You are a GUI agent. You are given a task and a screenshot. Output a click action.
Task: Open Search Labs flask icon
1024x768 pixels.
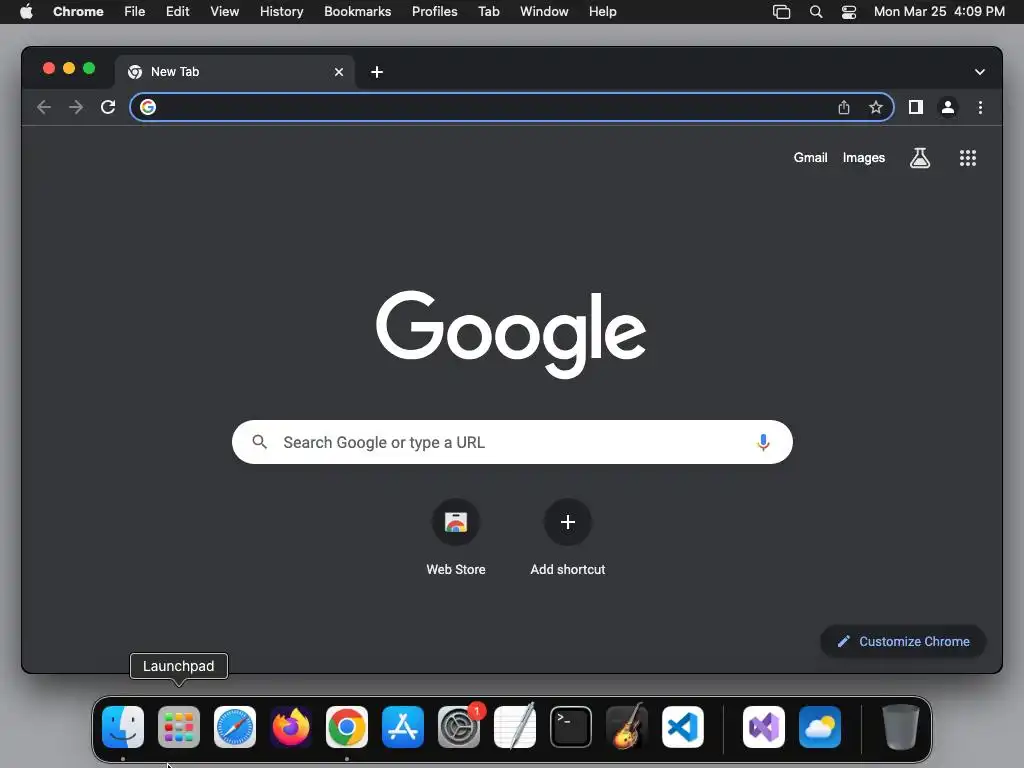[920, 157]
